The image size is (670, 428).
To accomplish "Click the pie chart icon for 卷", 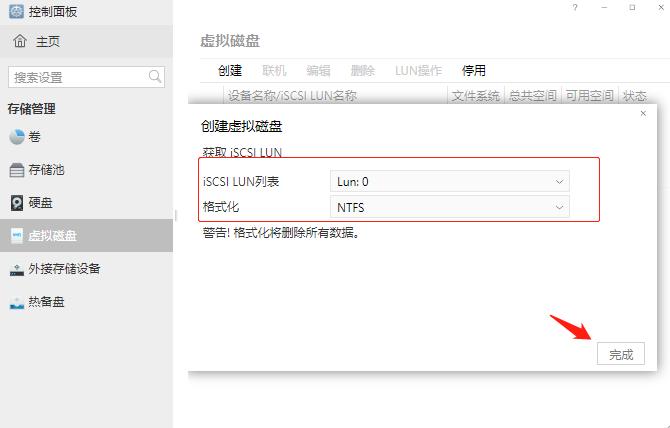I will pyautogui.click(x=17, y=137).
